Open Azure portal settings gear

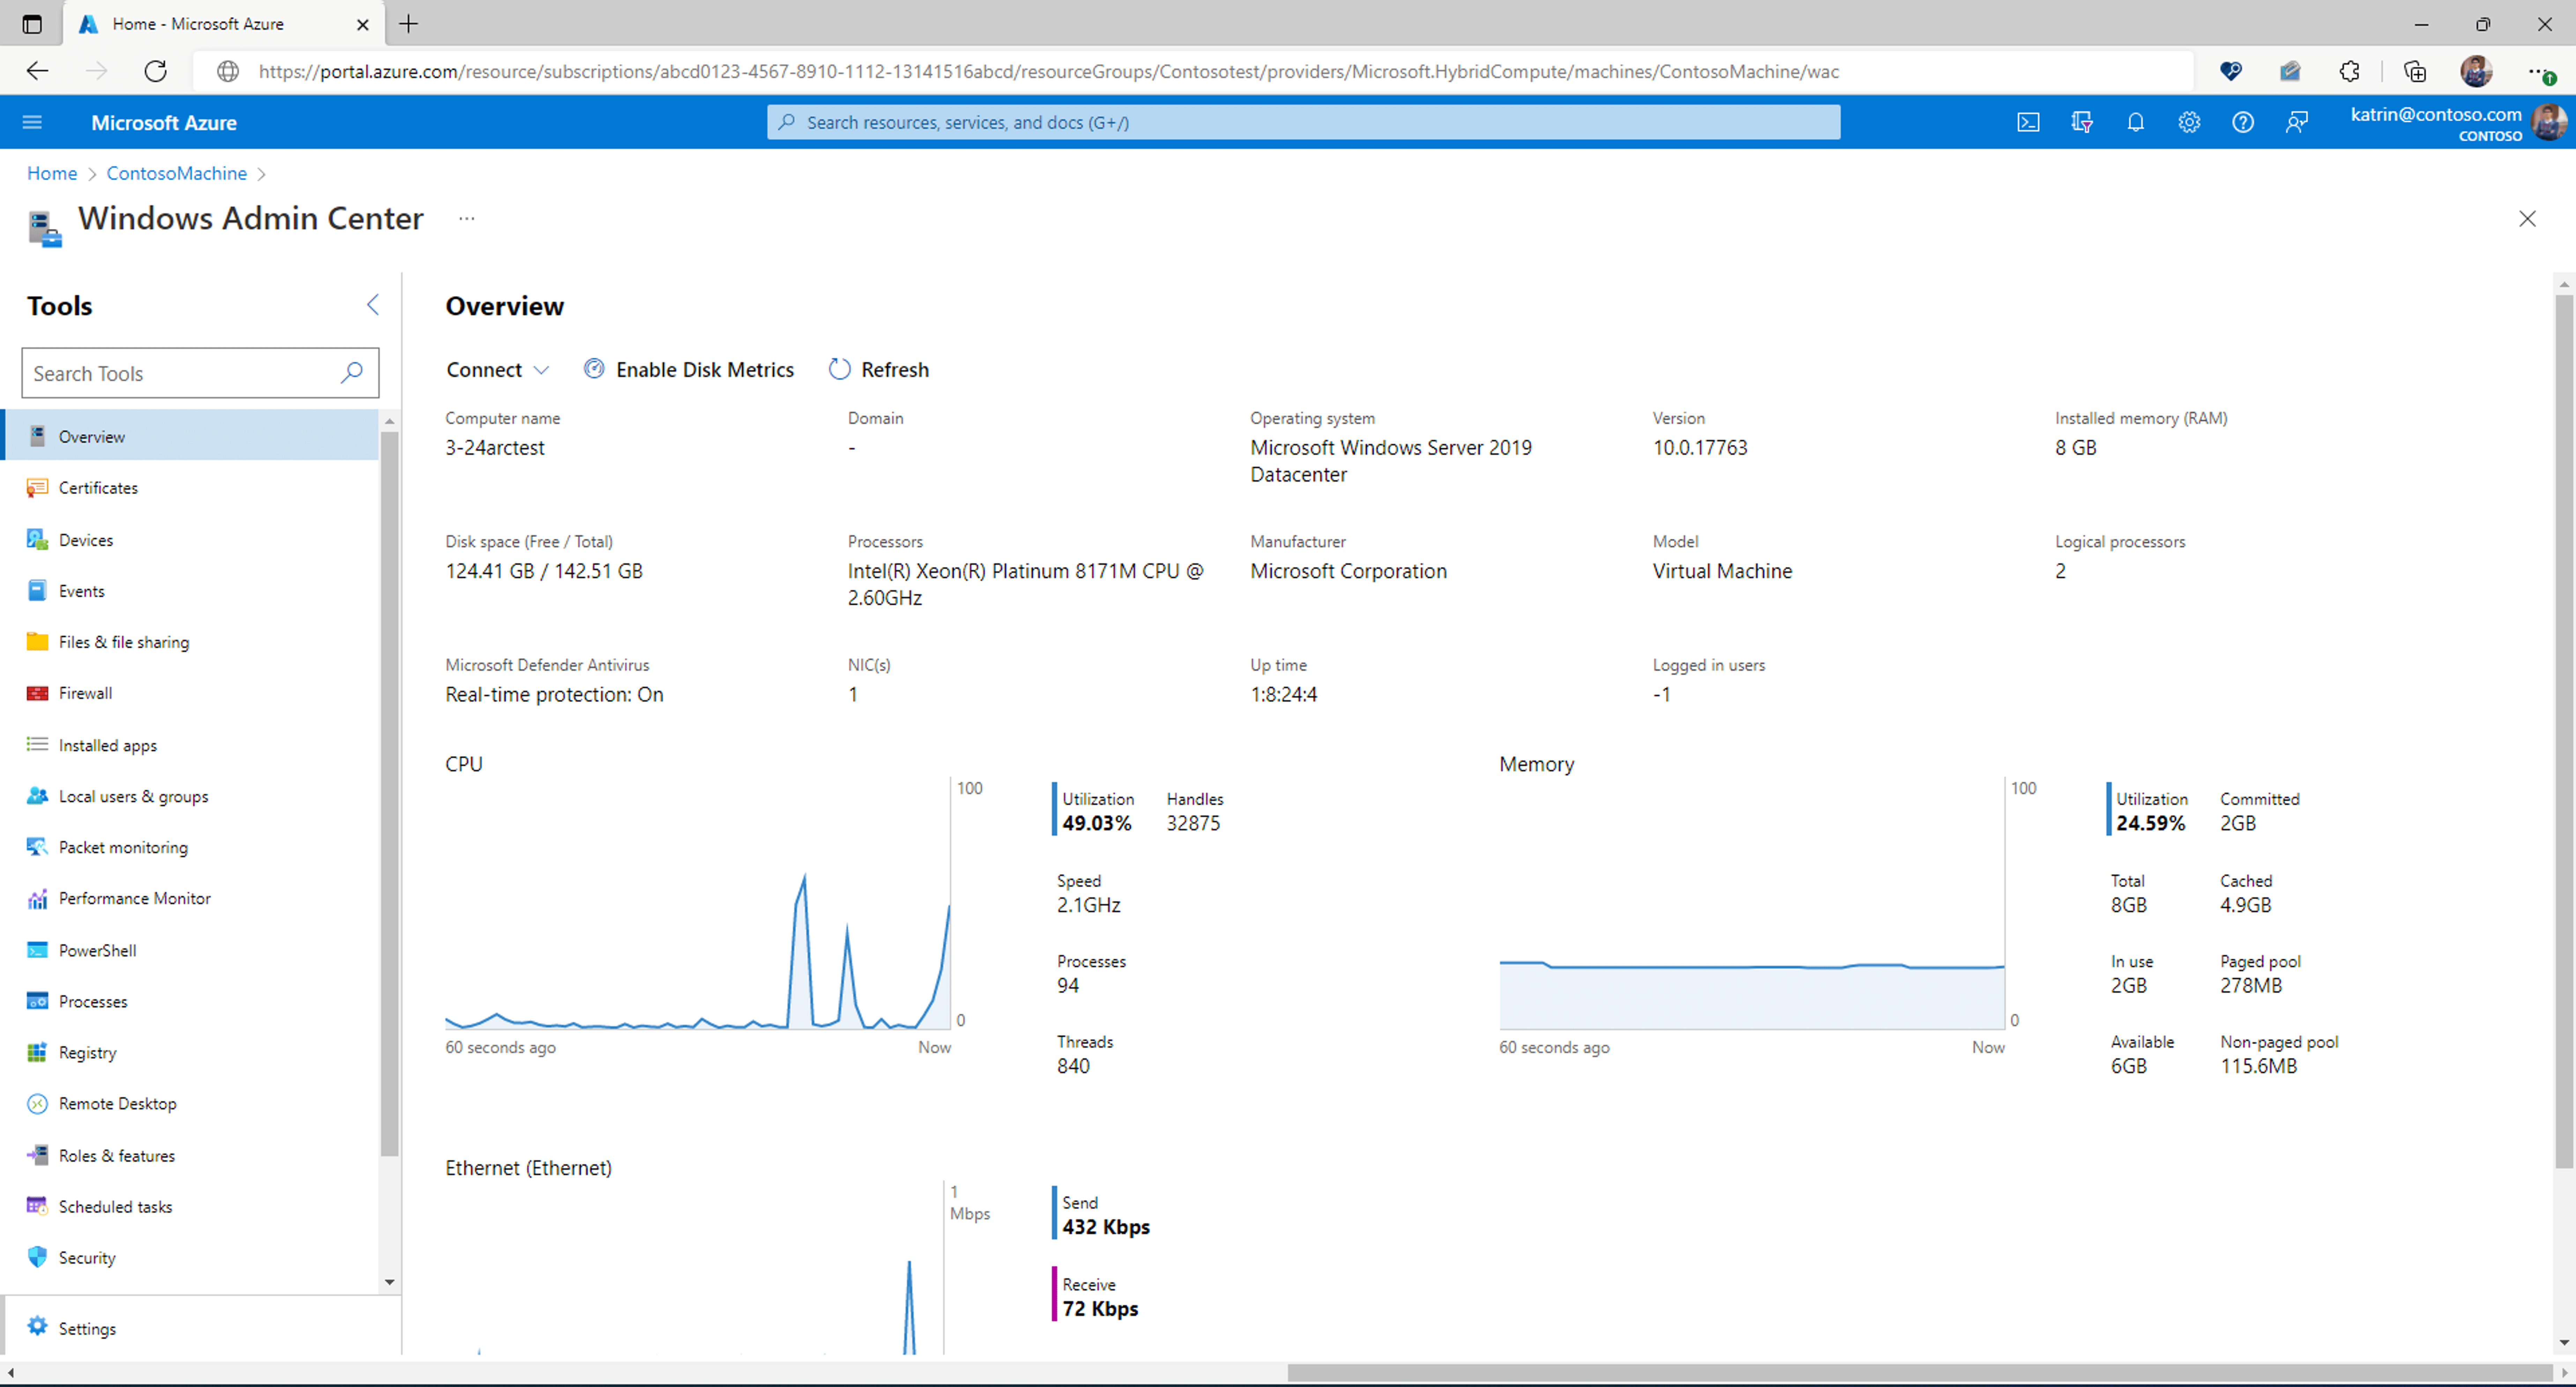click(x=2189, y=122)
